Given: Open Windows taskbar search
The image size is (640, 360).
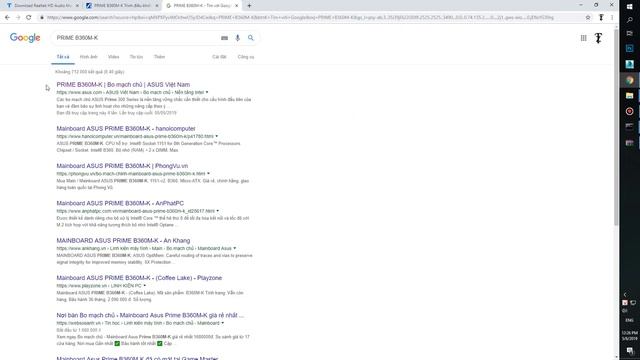Looking at the screenshot, I should tap(629, 20).
